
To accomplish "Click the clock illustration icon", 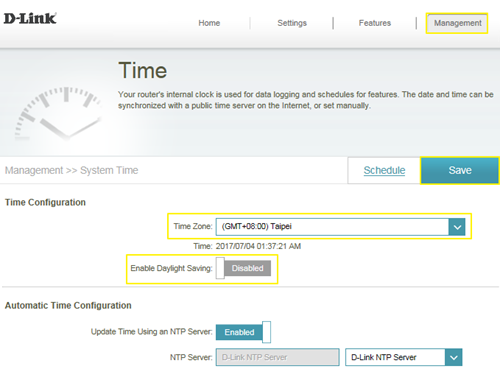I will click(x=58, y=113).
